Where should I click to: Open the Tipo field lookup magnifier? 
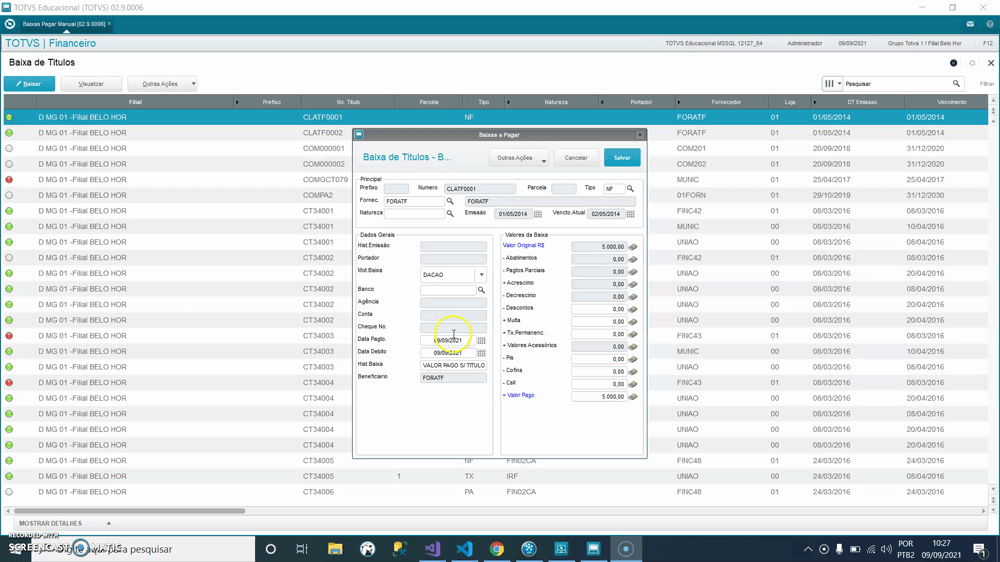(630, 189)
